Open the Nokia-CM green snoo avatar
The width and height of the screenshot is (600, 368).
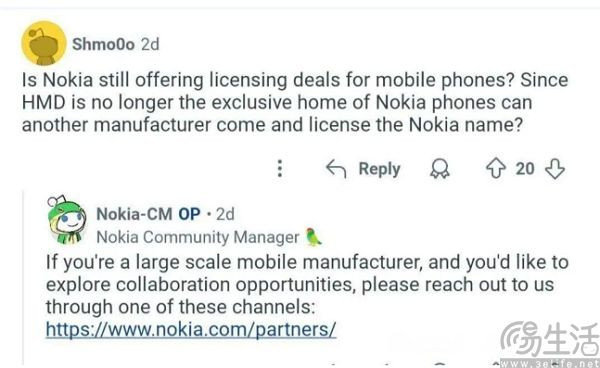(x=67, y=220)
